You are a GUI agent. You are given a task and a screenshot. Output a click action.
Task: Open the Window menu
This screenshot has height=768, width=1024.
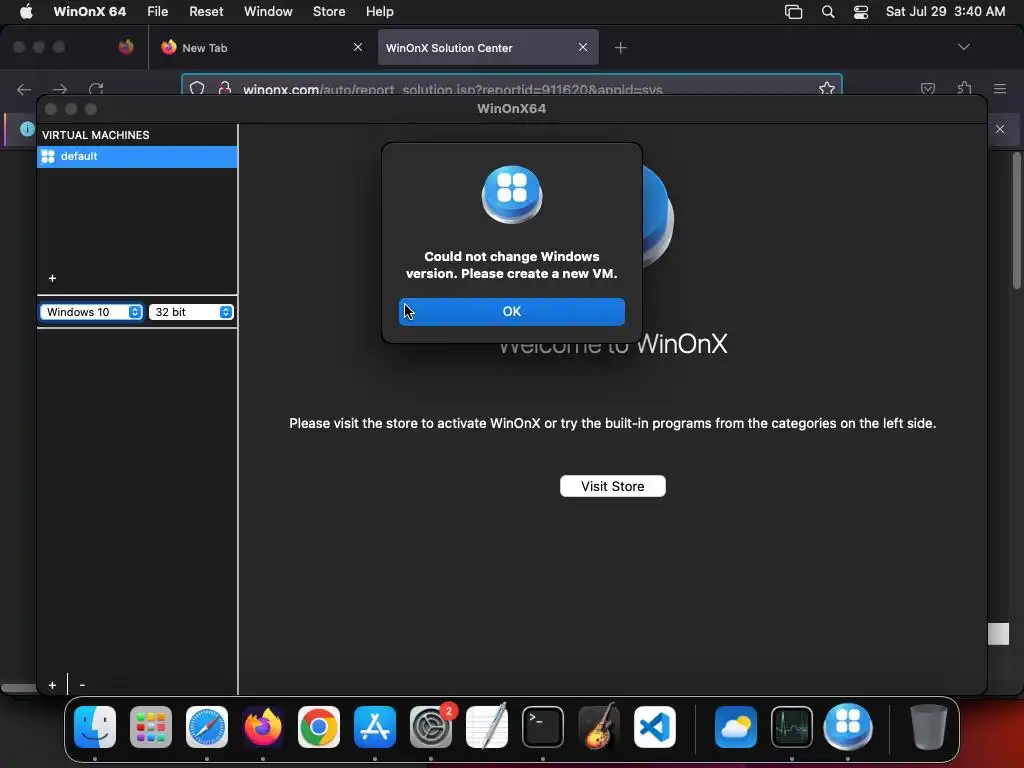coord(268,12)
